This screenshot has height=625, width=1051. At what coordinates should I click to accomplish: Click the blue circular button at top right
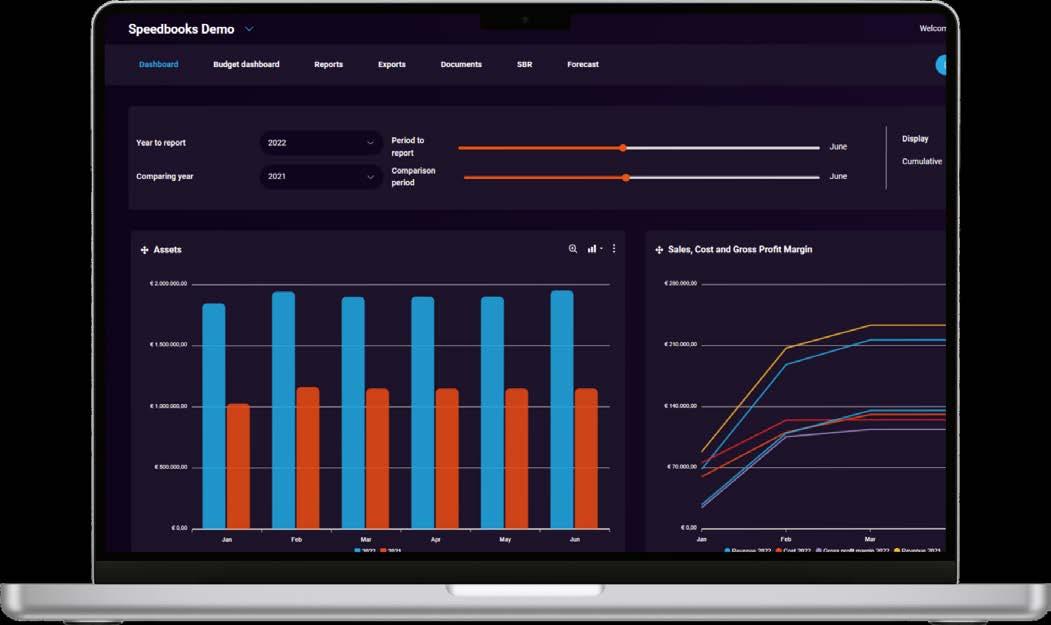coord(940,65)
